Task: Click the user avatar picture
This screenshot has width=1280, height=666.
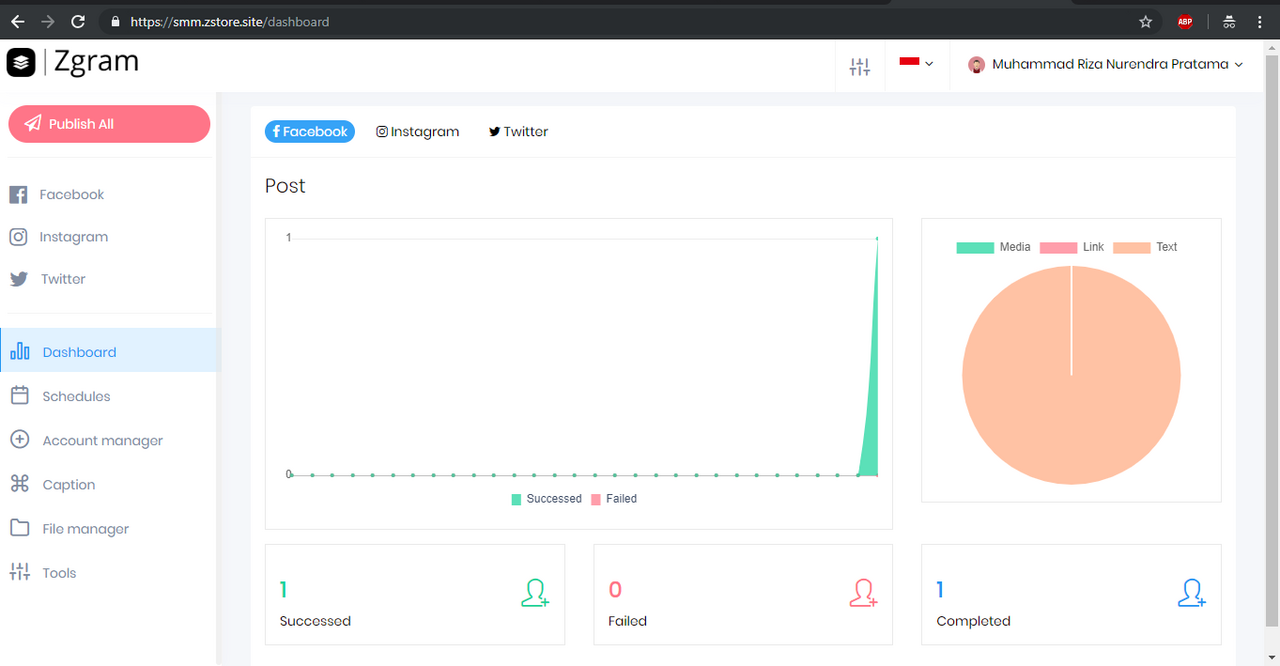Action: (976, 65)
